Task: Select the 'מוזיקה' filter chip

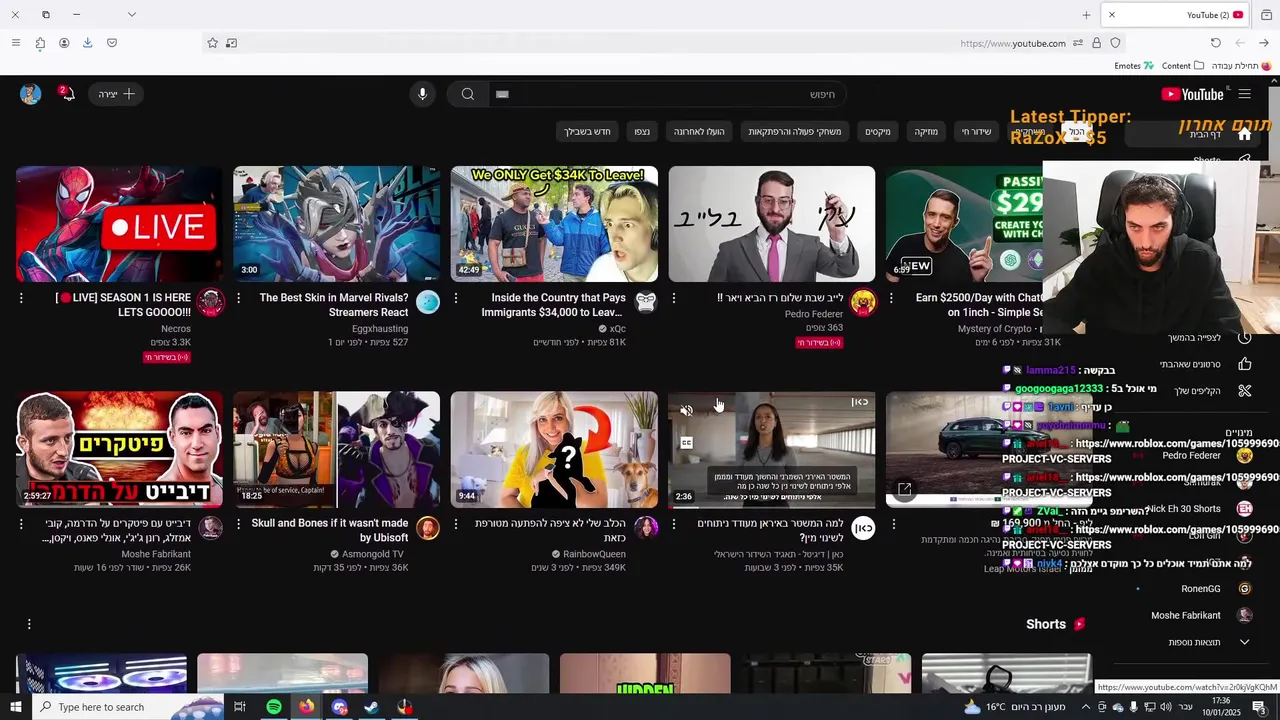Action: click(x=927, y=132)
